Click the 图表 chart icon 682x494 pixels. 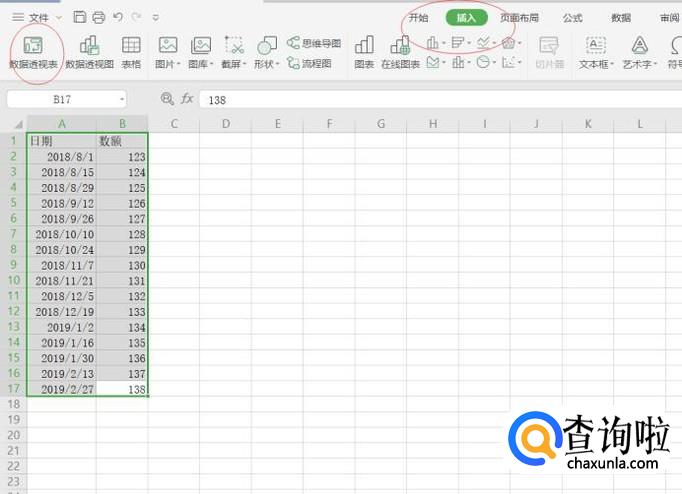(364, 48)
